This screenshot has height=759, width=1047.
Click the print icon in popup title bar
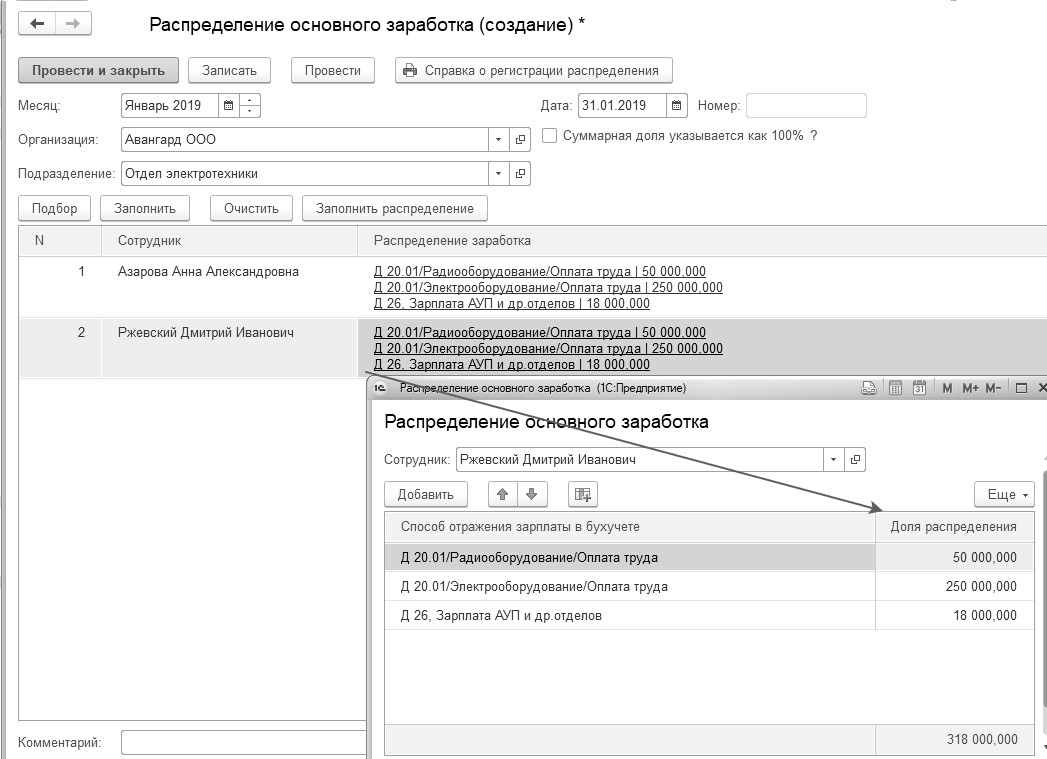[869, 388]
